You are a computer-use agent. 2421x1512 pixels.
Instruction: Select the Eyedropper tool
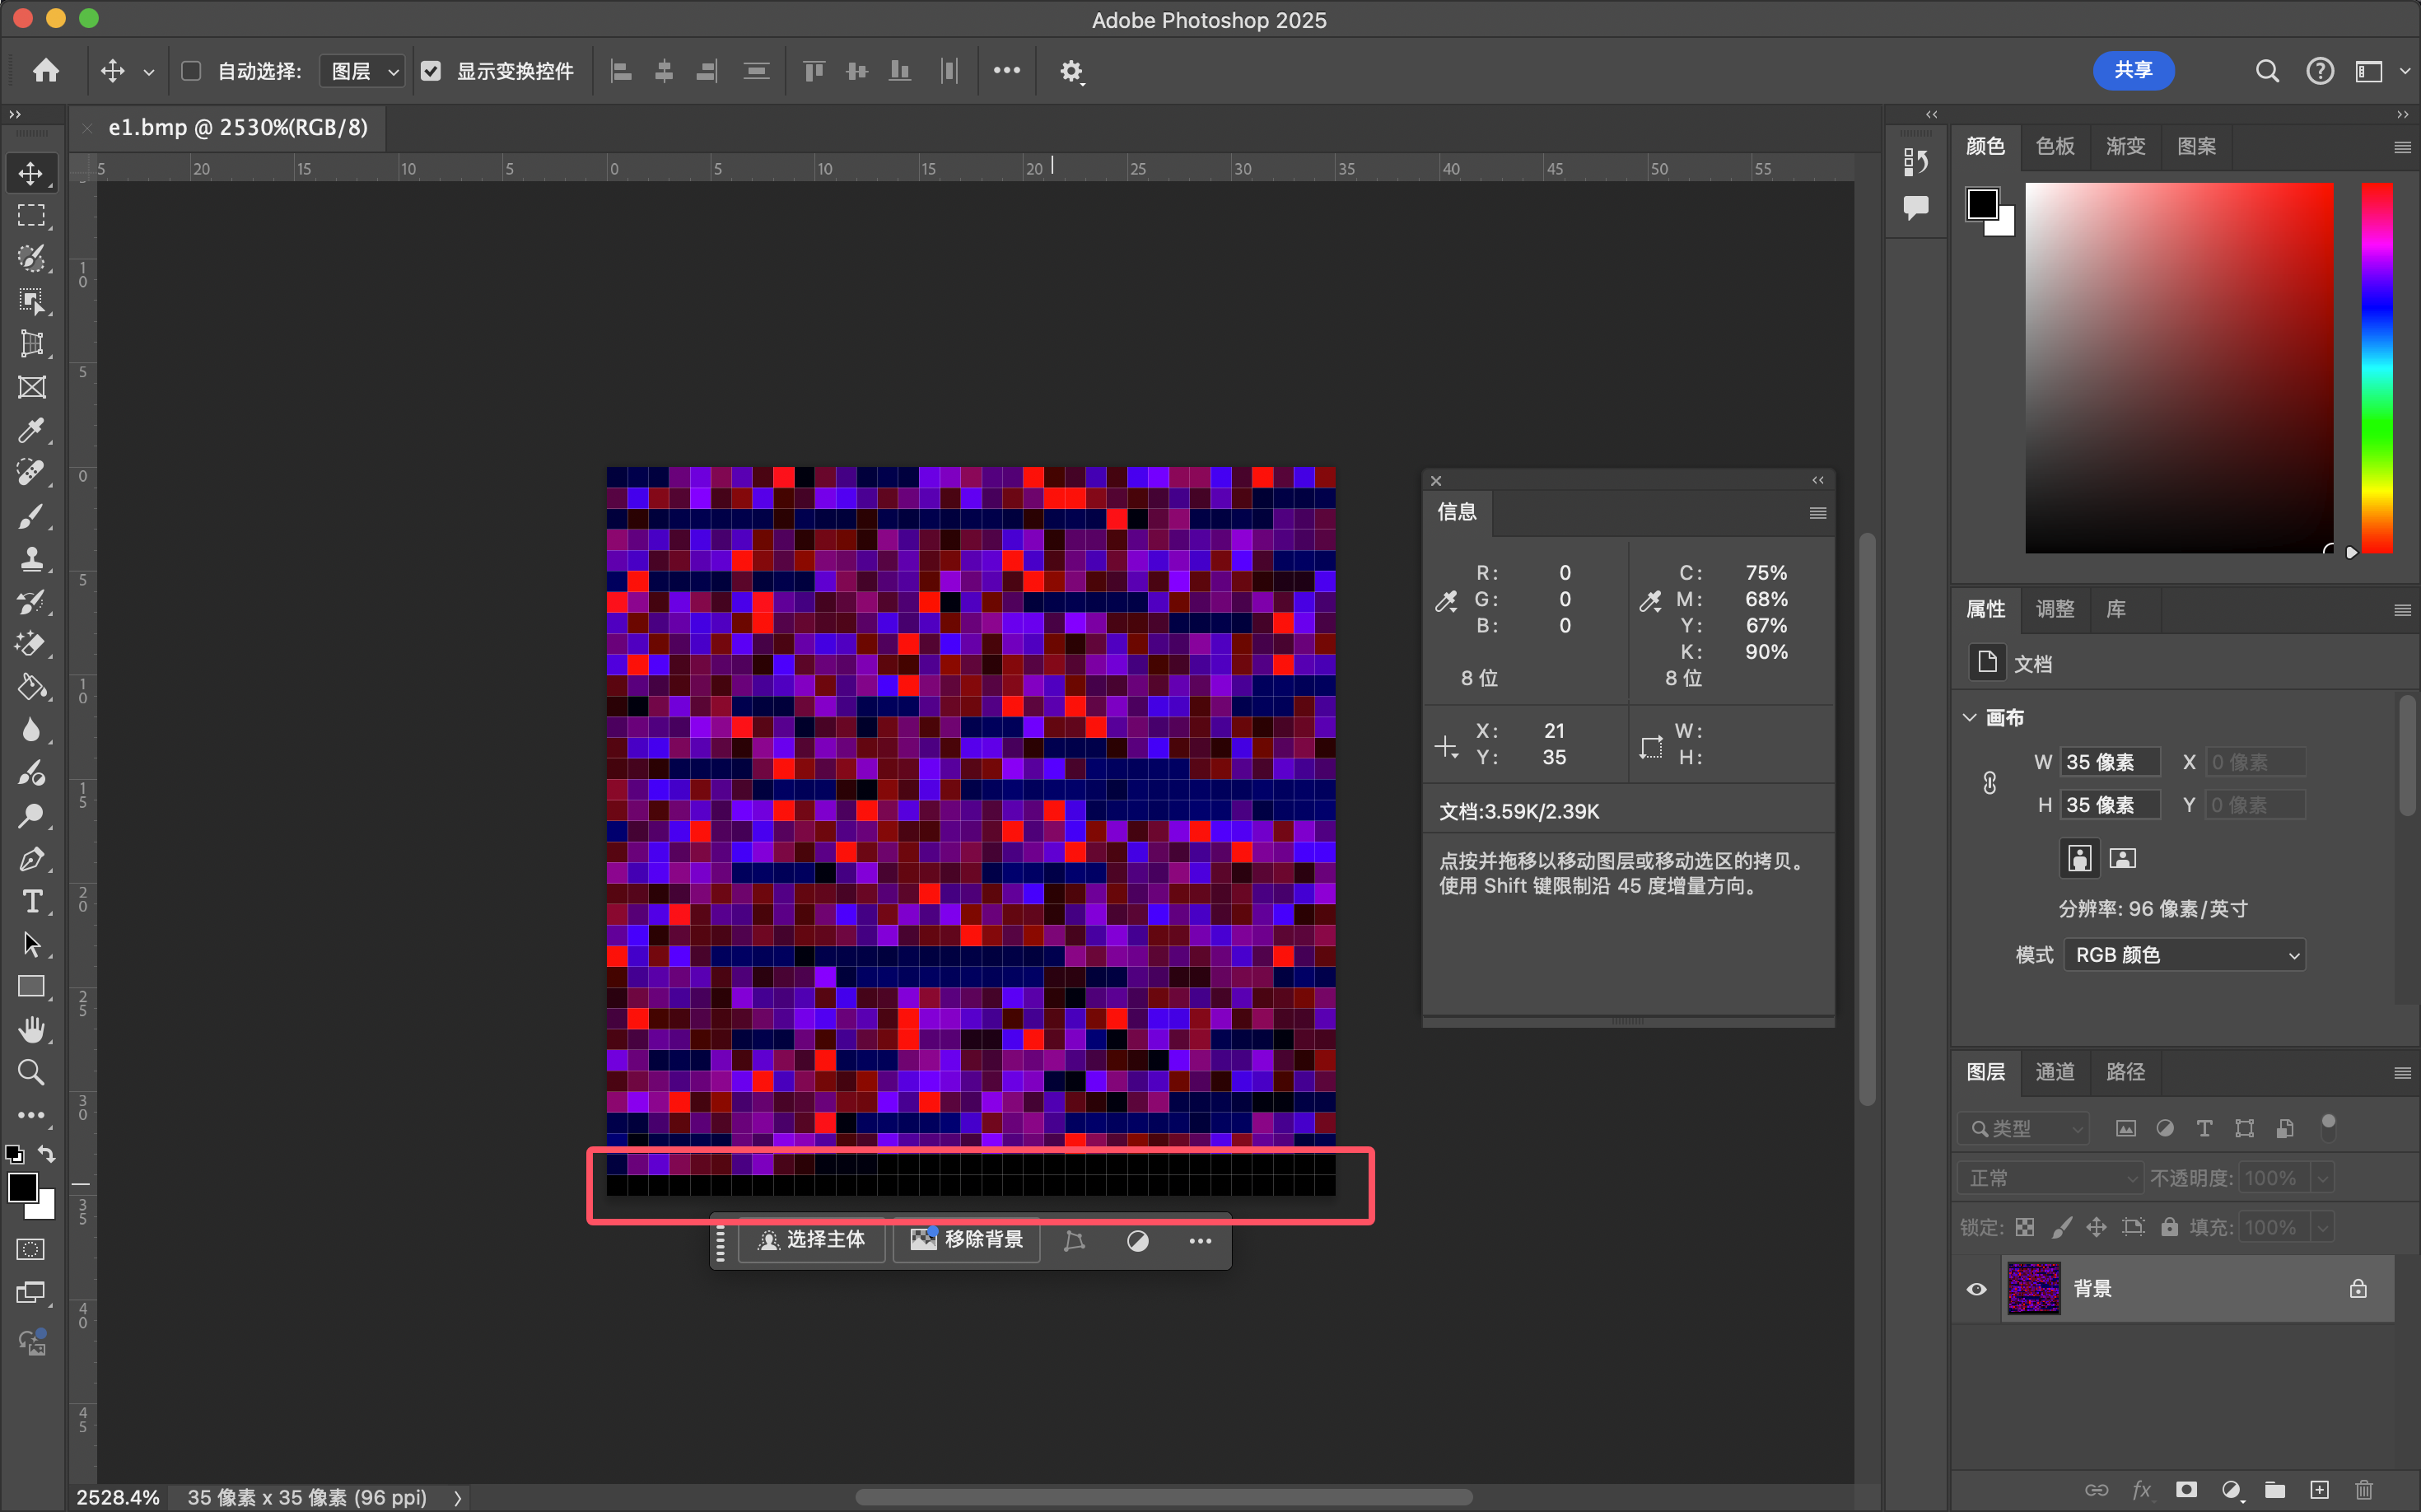coord(31,430)
